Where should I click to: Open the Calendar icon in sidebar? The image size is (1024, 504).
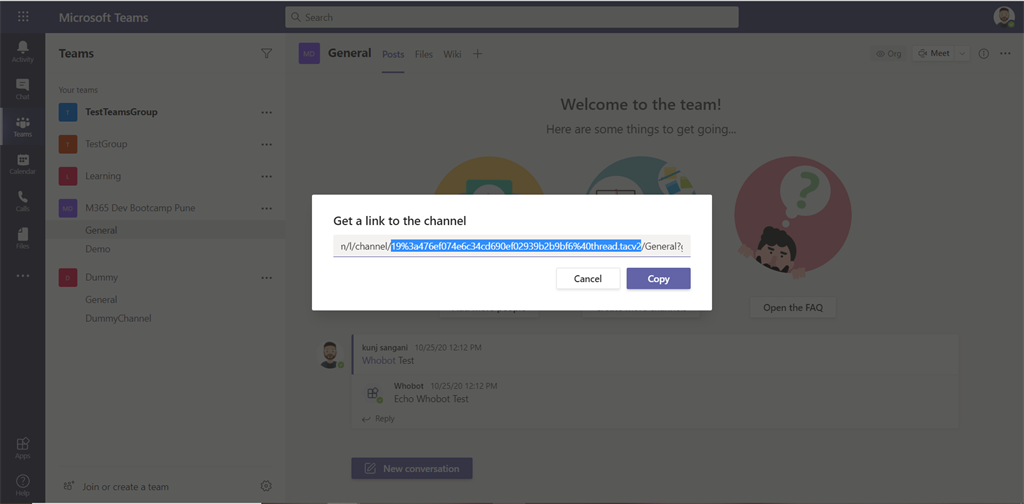coord(22,164)
